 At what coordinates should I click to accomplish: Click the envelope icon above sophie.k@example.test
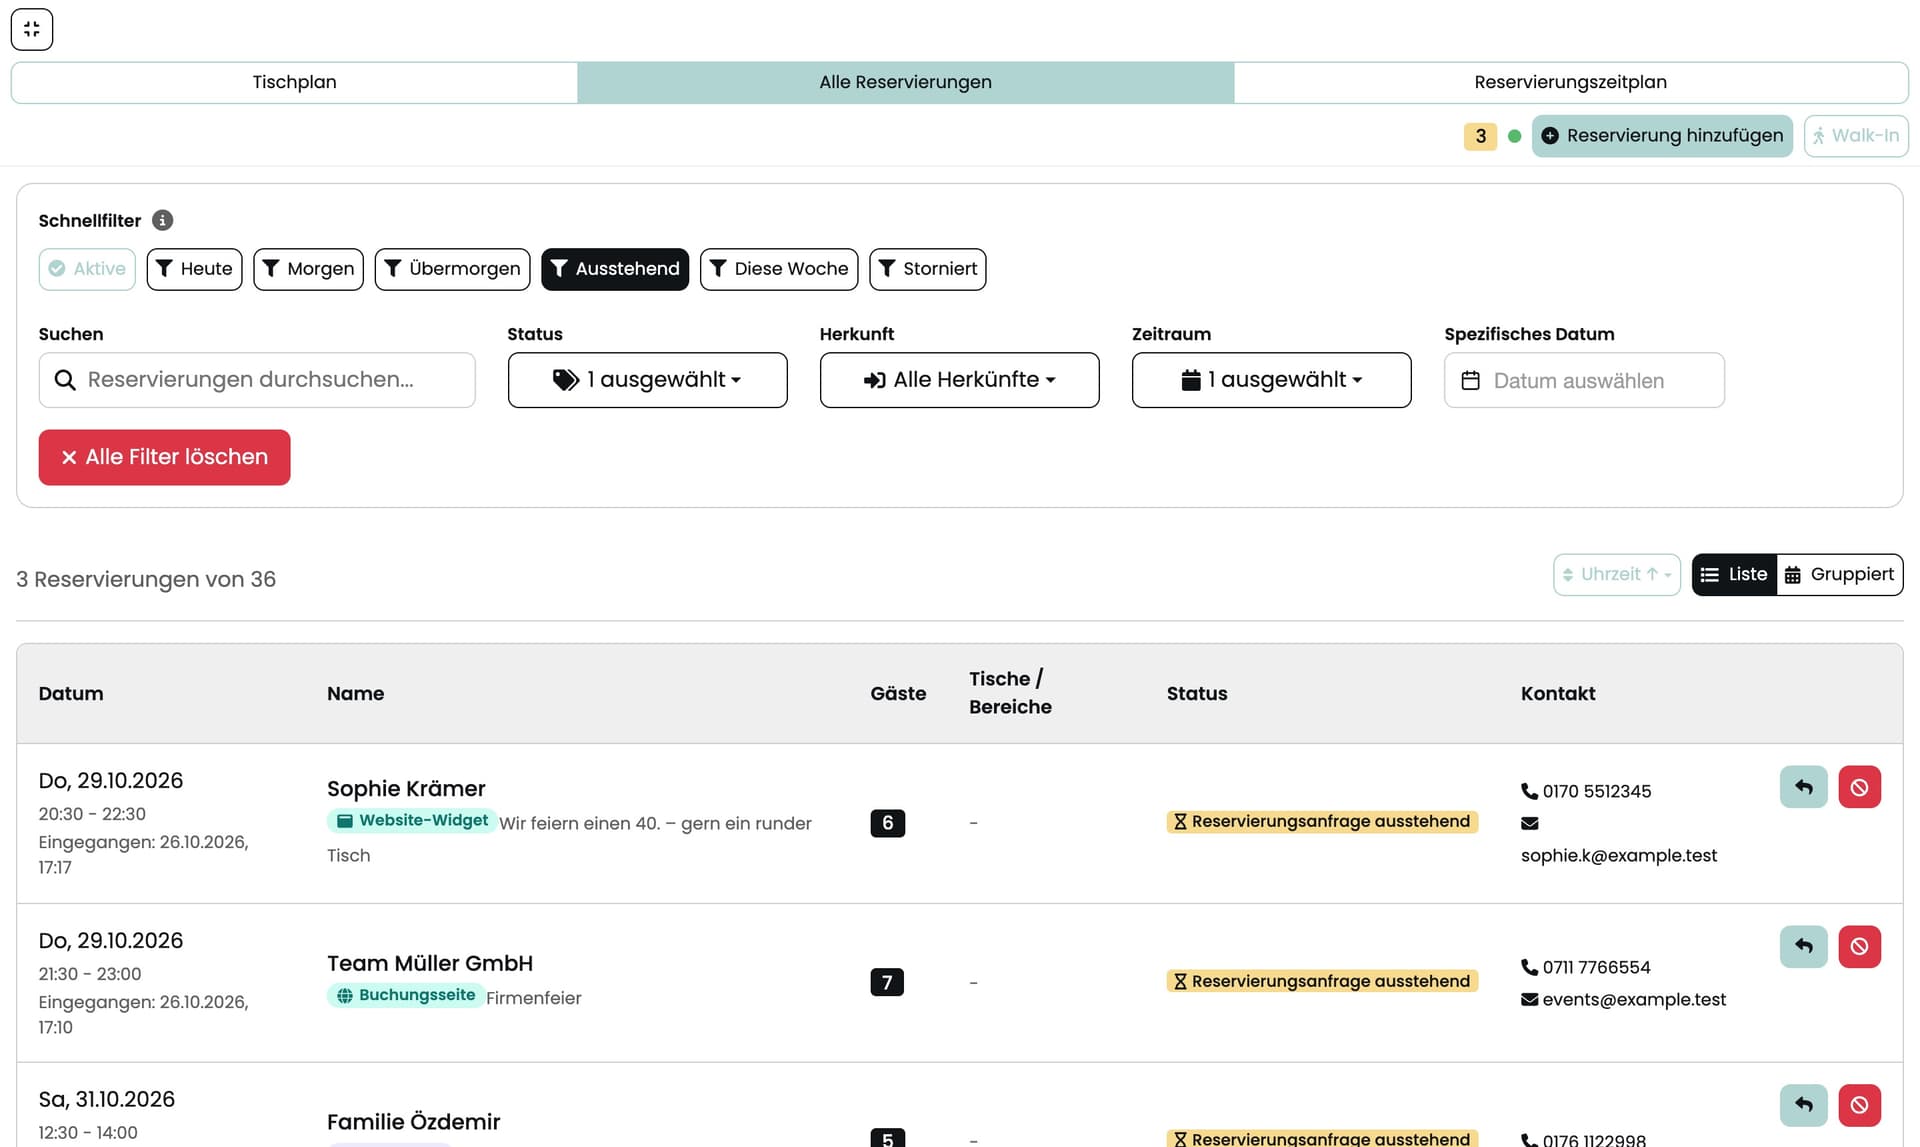click(x=1529, y=823)
